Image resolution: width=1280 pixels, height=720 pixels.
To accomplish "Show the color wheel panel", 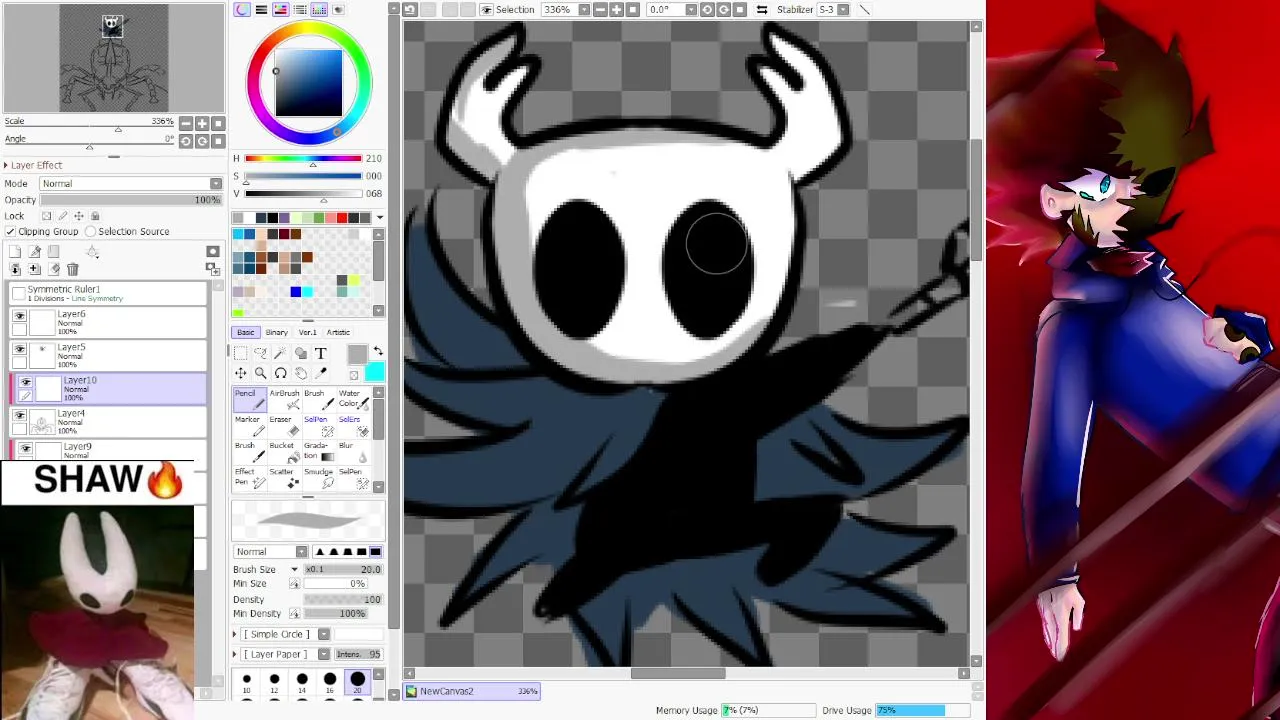I will pyautogui.click(x=242, y=9).
